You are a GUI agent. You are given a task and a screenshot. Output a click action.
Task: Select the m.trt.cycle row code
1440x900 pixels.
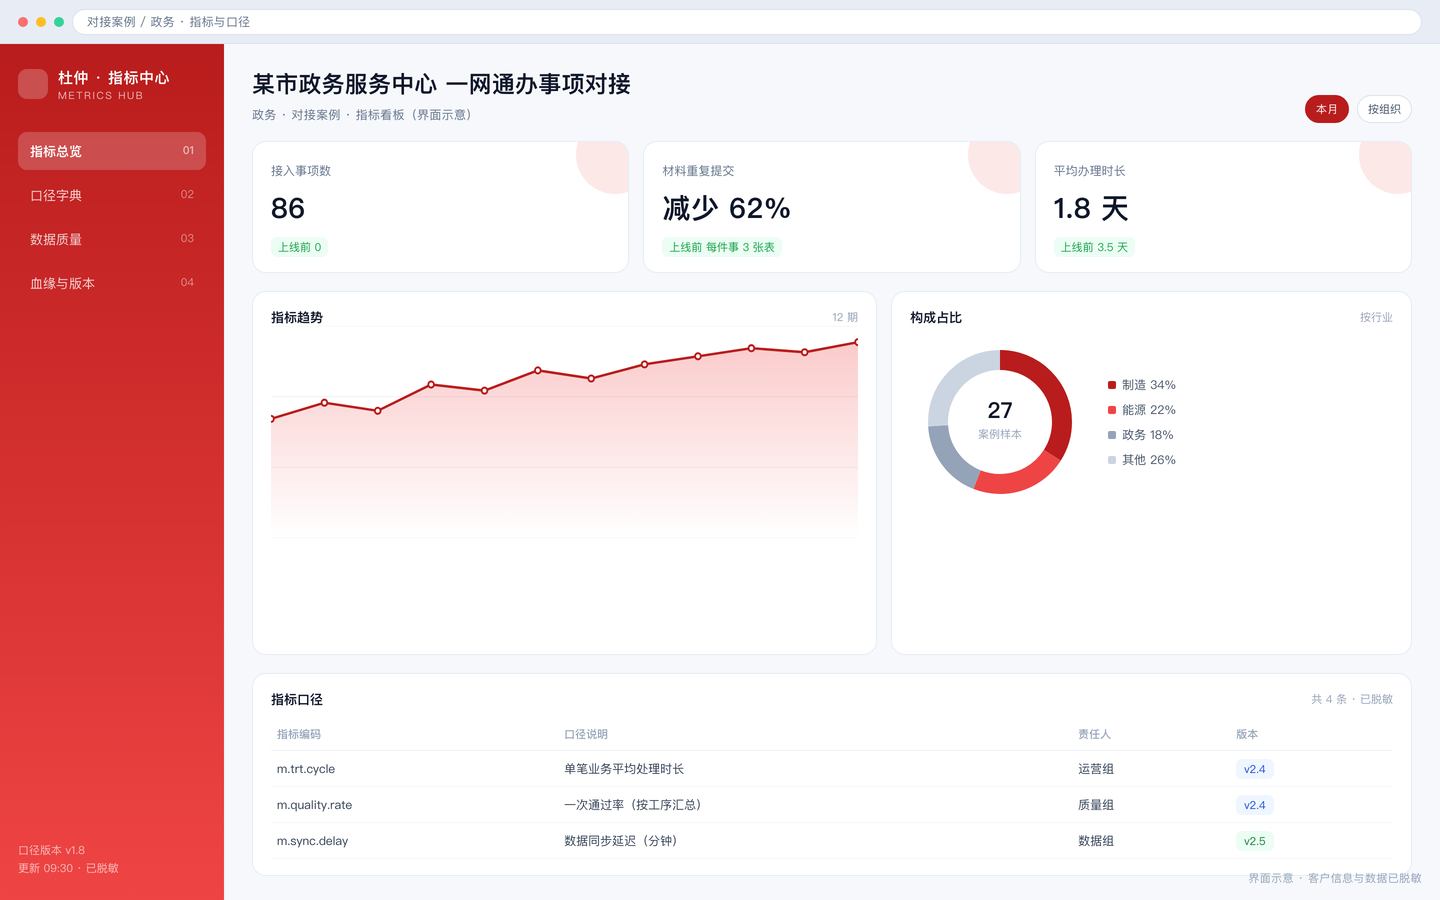point(306,769)
